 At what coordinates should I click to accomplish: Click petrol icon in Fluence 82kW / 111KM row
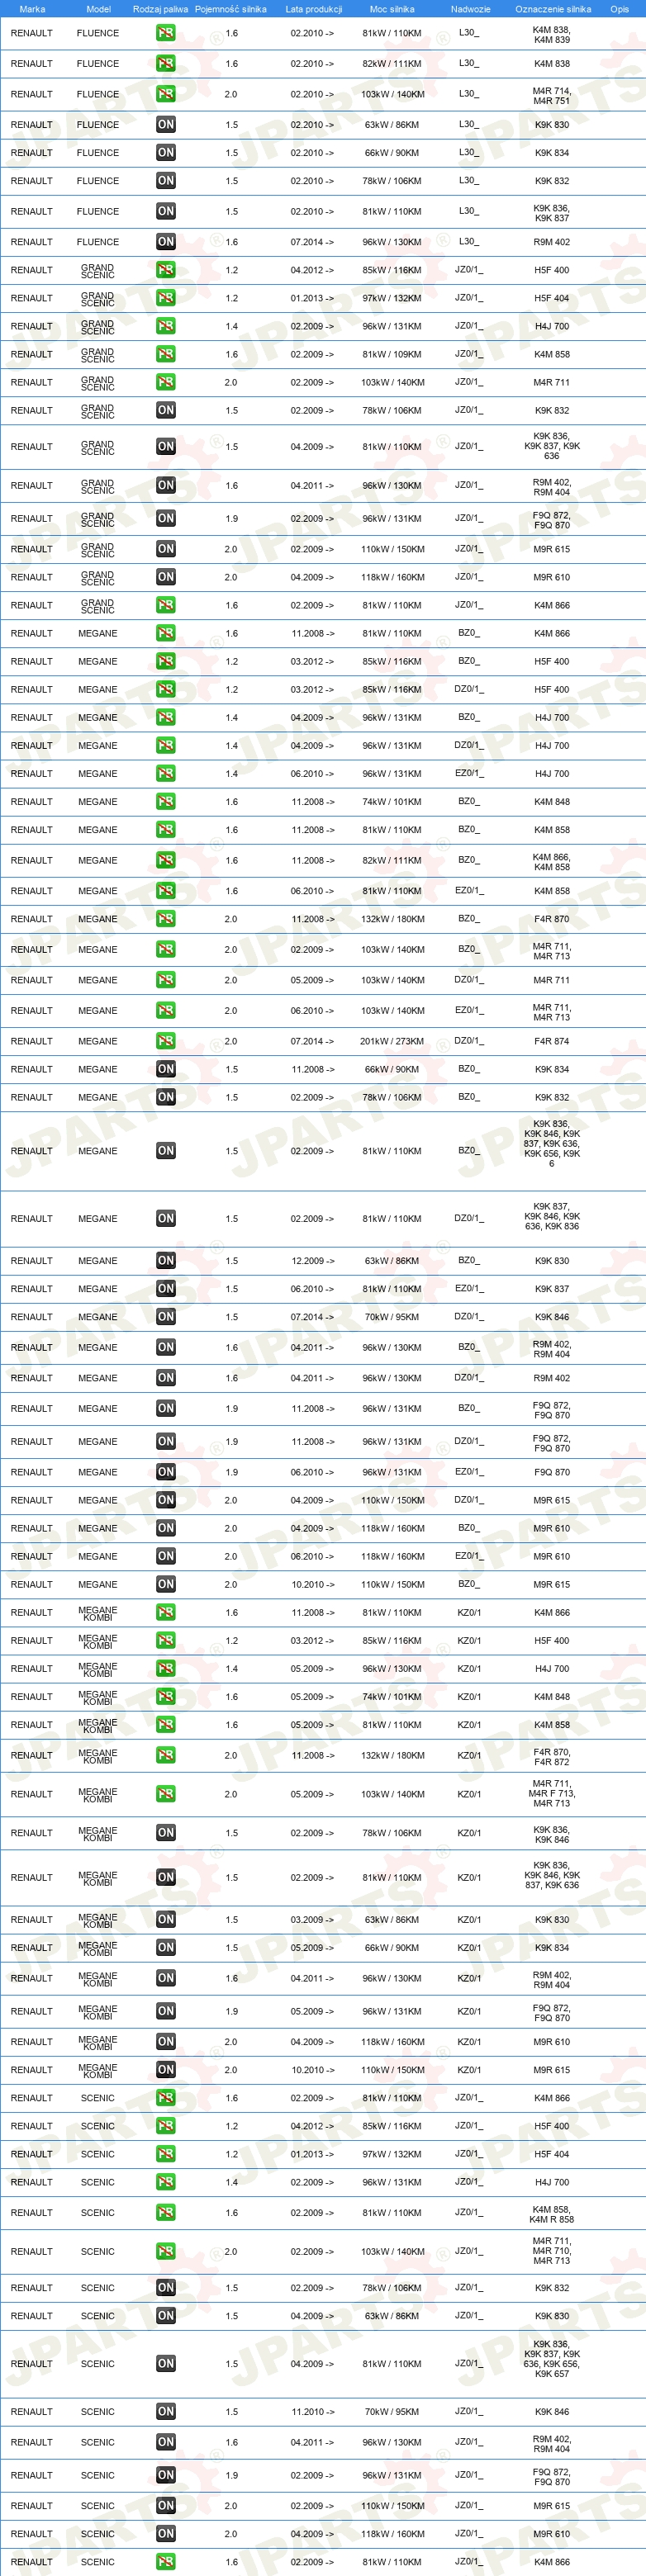(x=166, y=64)
